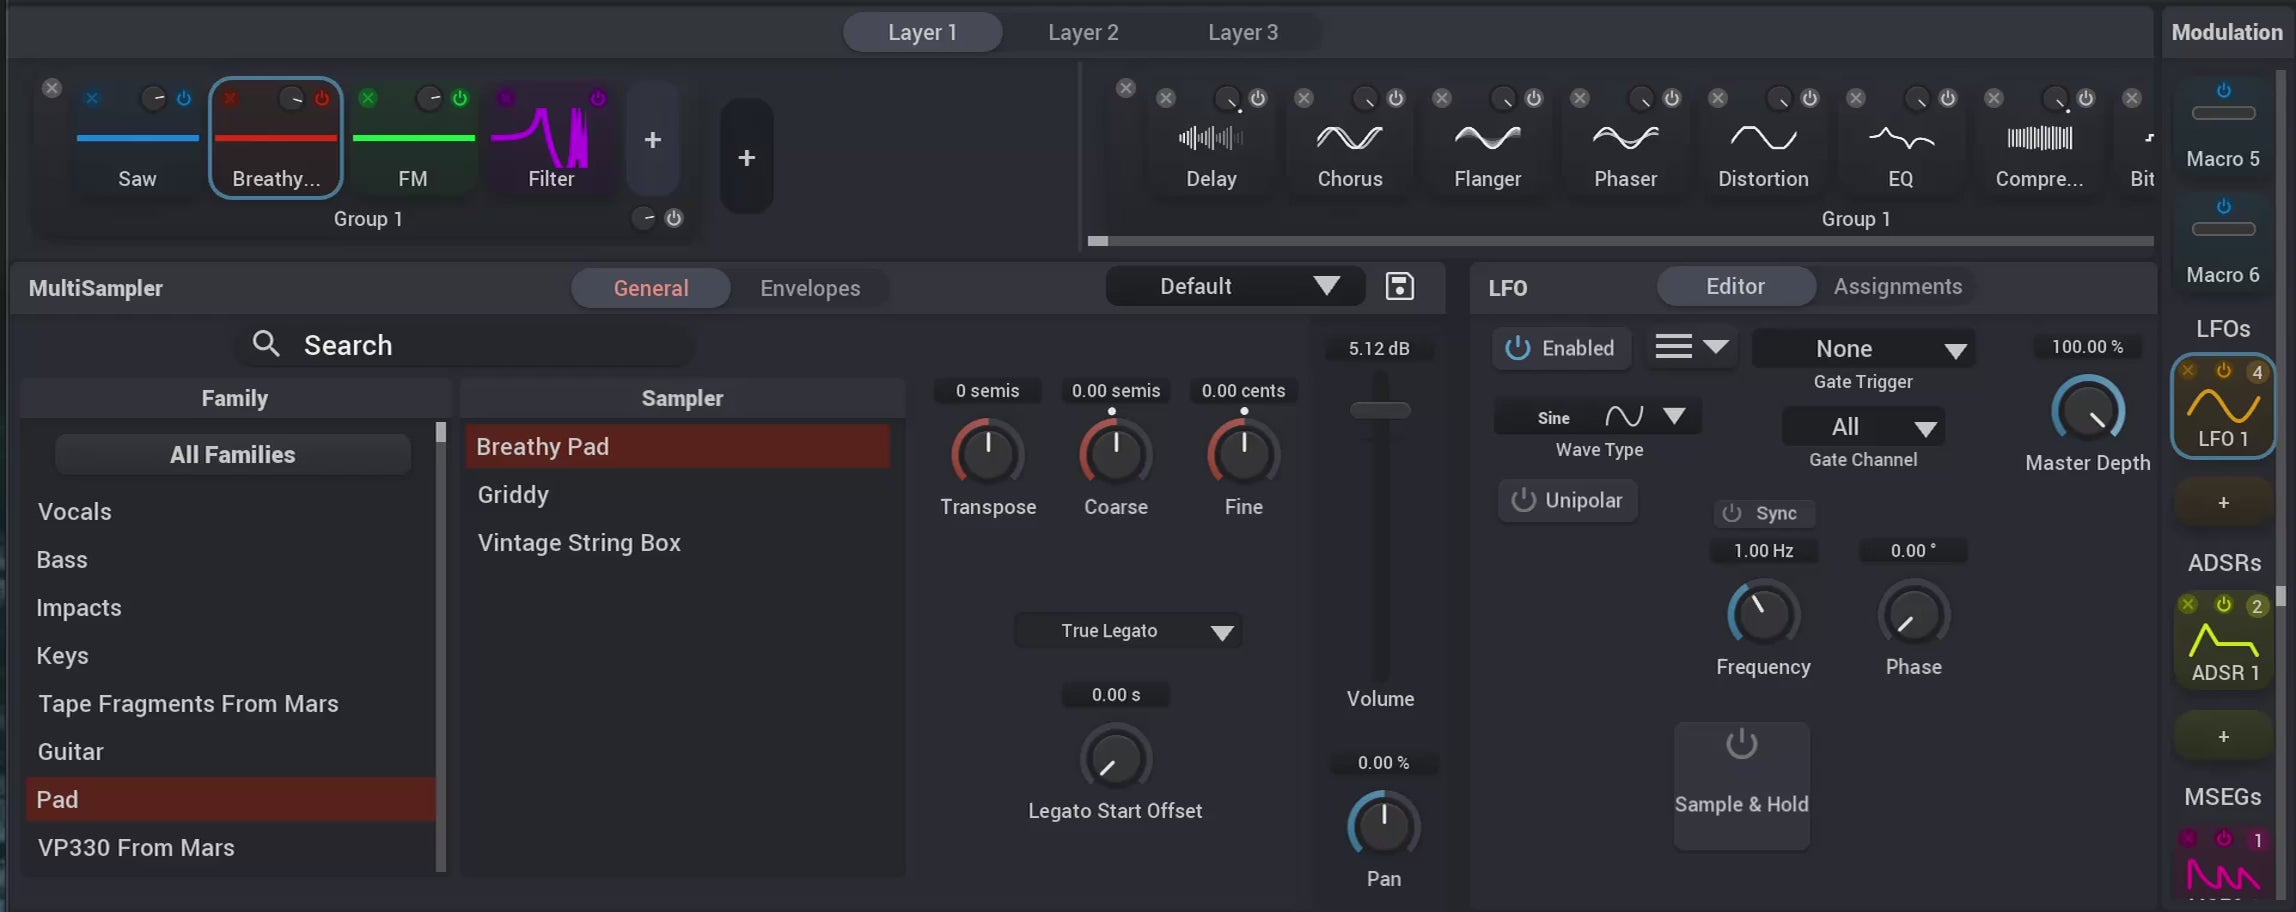2296x912 pixels.
Task: Select the Distortion effect module
Action: coord(1763,140)
